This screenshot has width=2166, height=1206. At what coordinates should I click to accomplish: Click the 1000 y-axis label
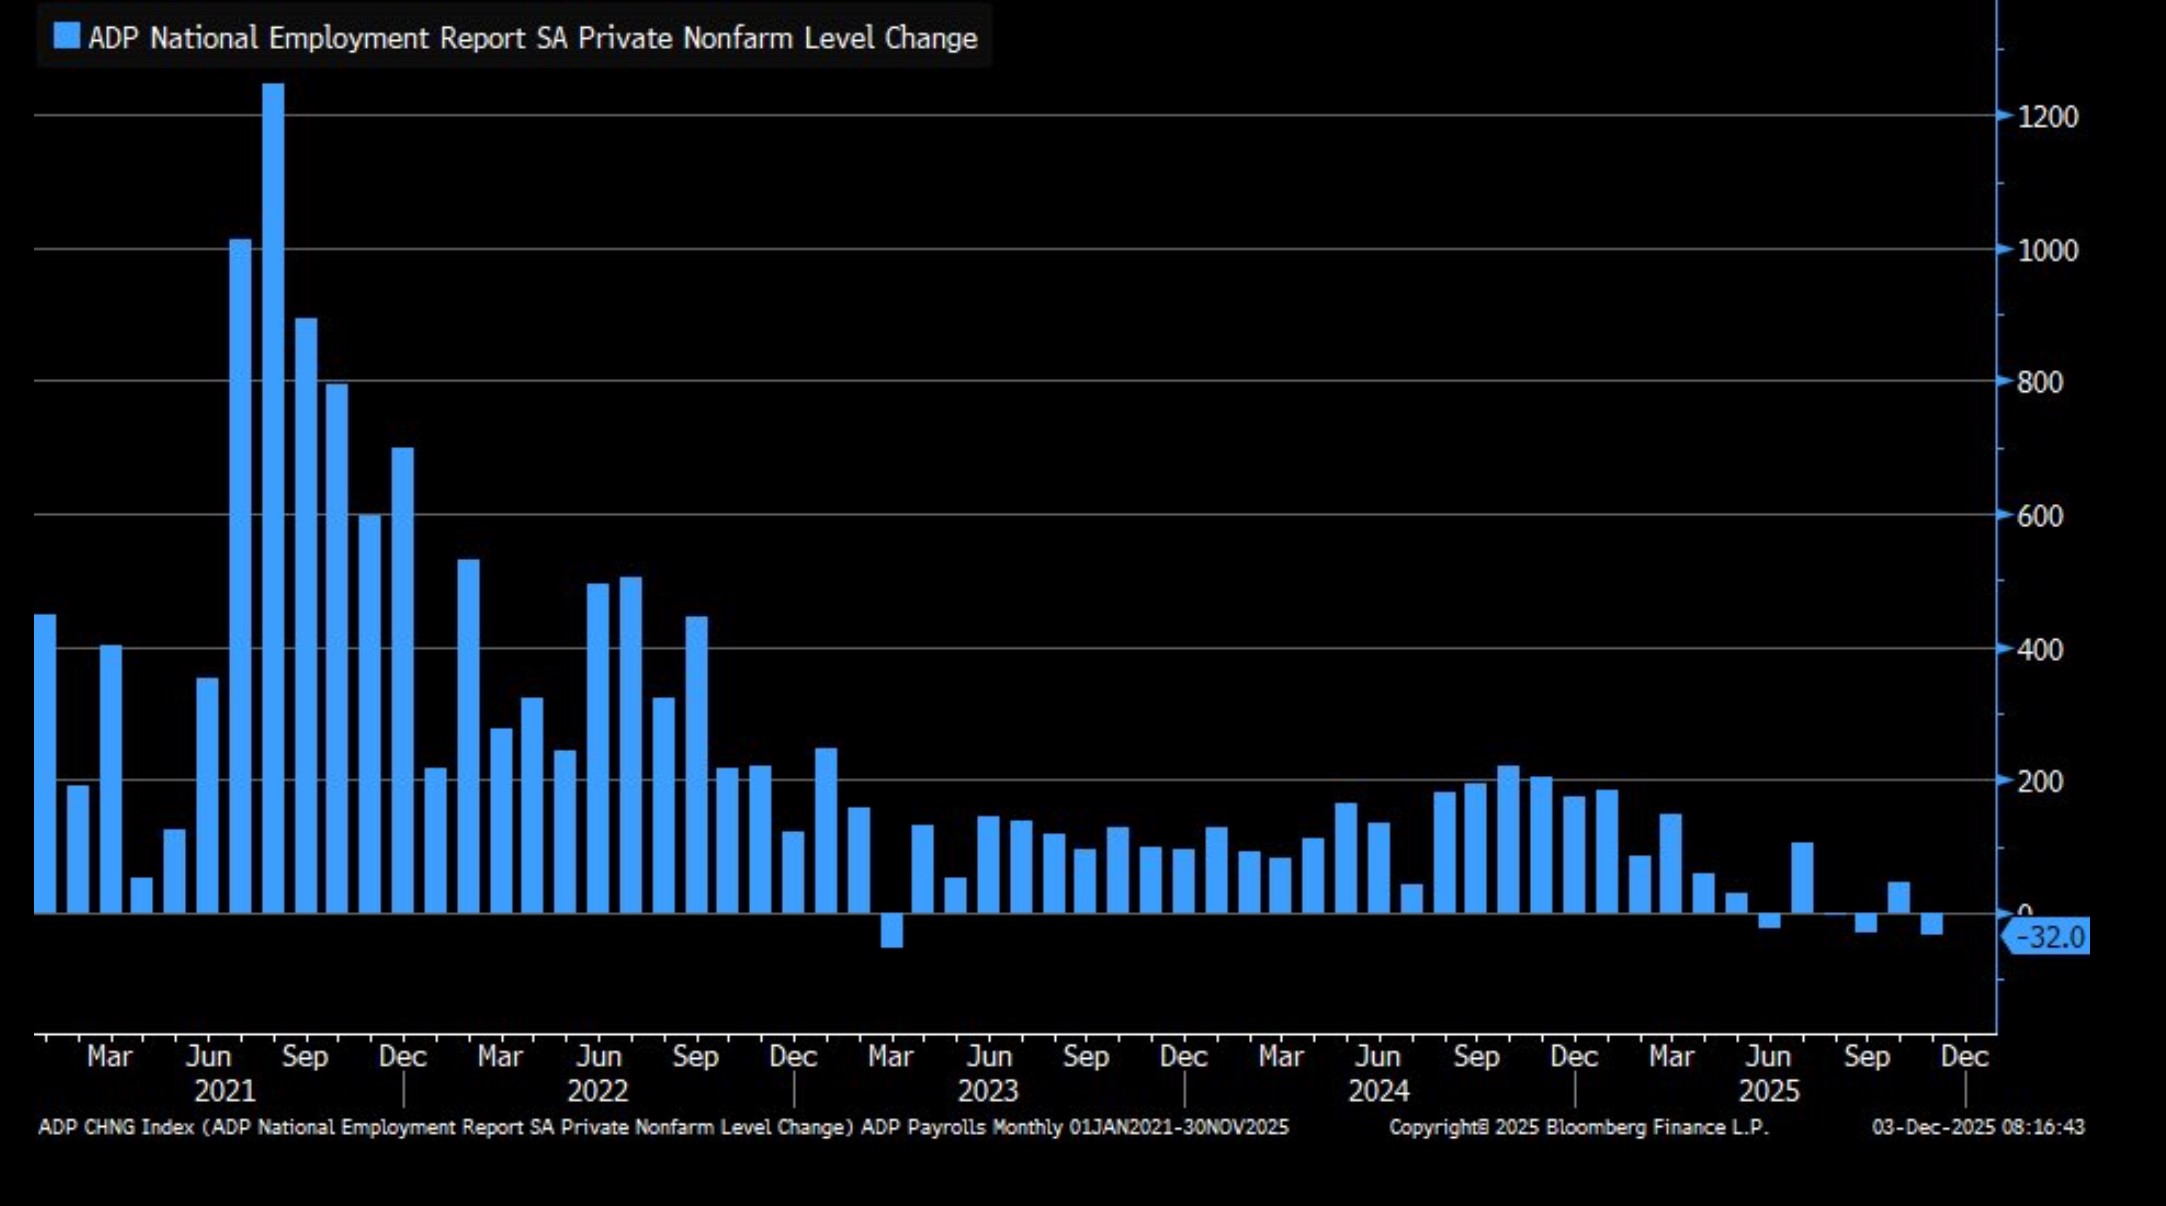(2047, 250)
